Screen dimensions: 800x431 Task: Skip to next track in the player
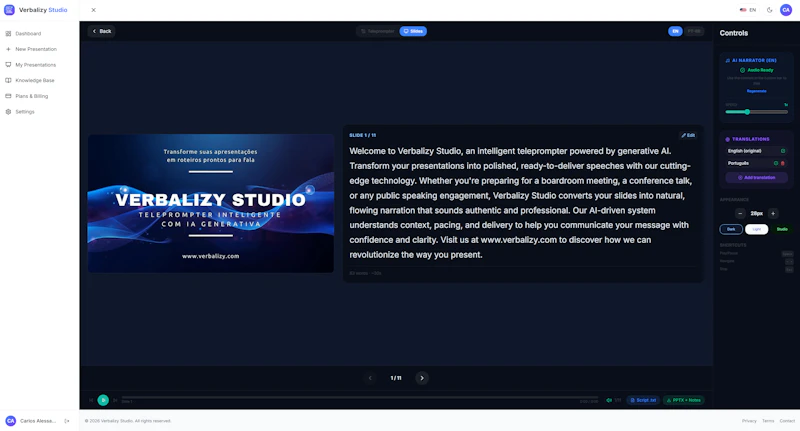pos(115,400)
